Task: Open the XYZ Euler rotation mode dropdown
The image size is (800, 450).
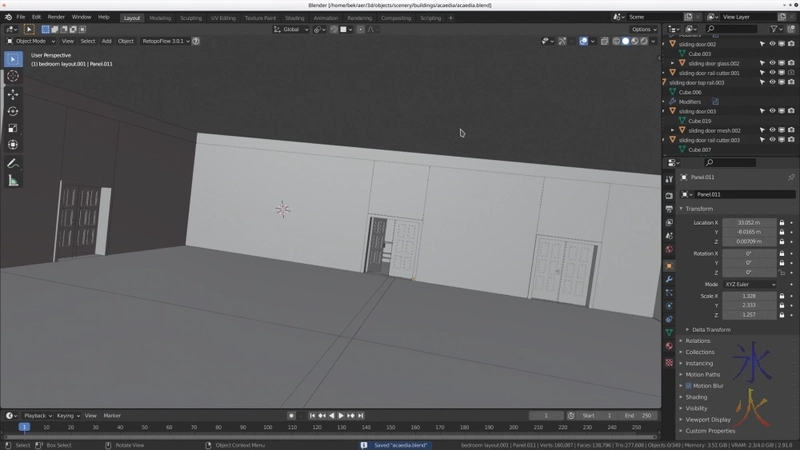Action: (748, 284)
